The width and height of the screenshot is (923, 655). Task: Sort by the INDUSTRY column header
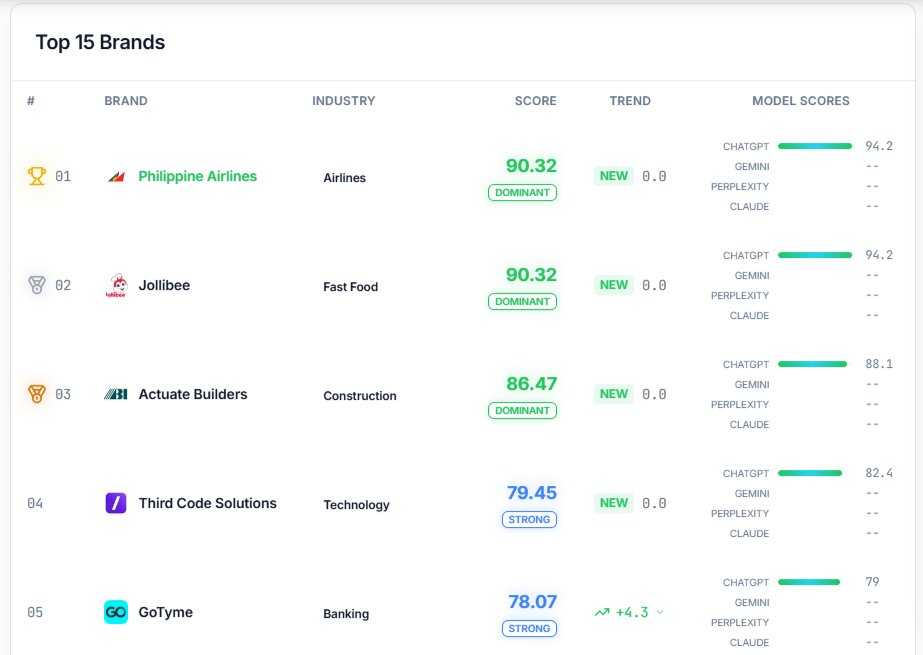pos(344,101)
